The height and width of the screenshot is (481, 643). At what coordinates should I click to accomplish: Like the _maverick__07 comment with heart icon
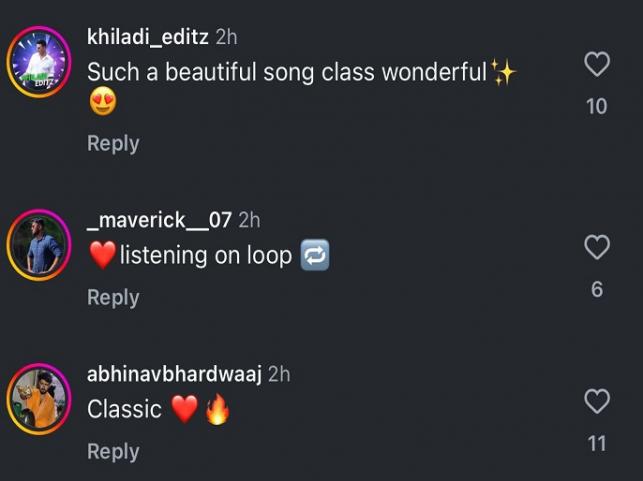597,247
